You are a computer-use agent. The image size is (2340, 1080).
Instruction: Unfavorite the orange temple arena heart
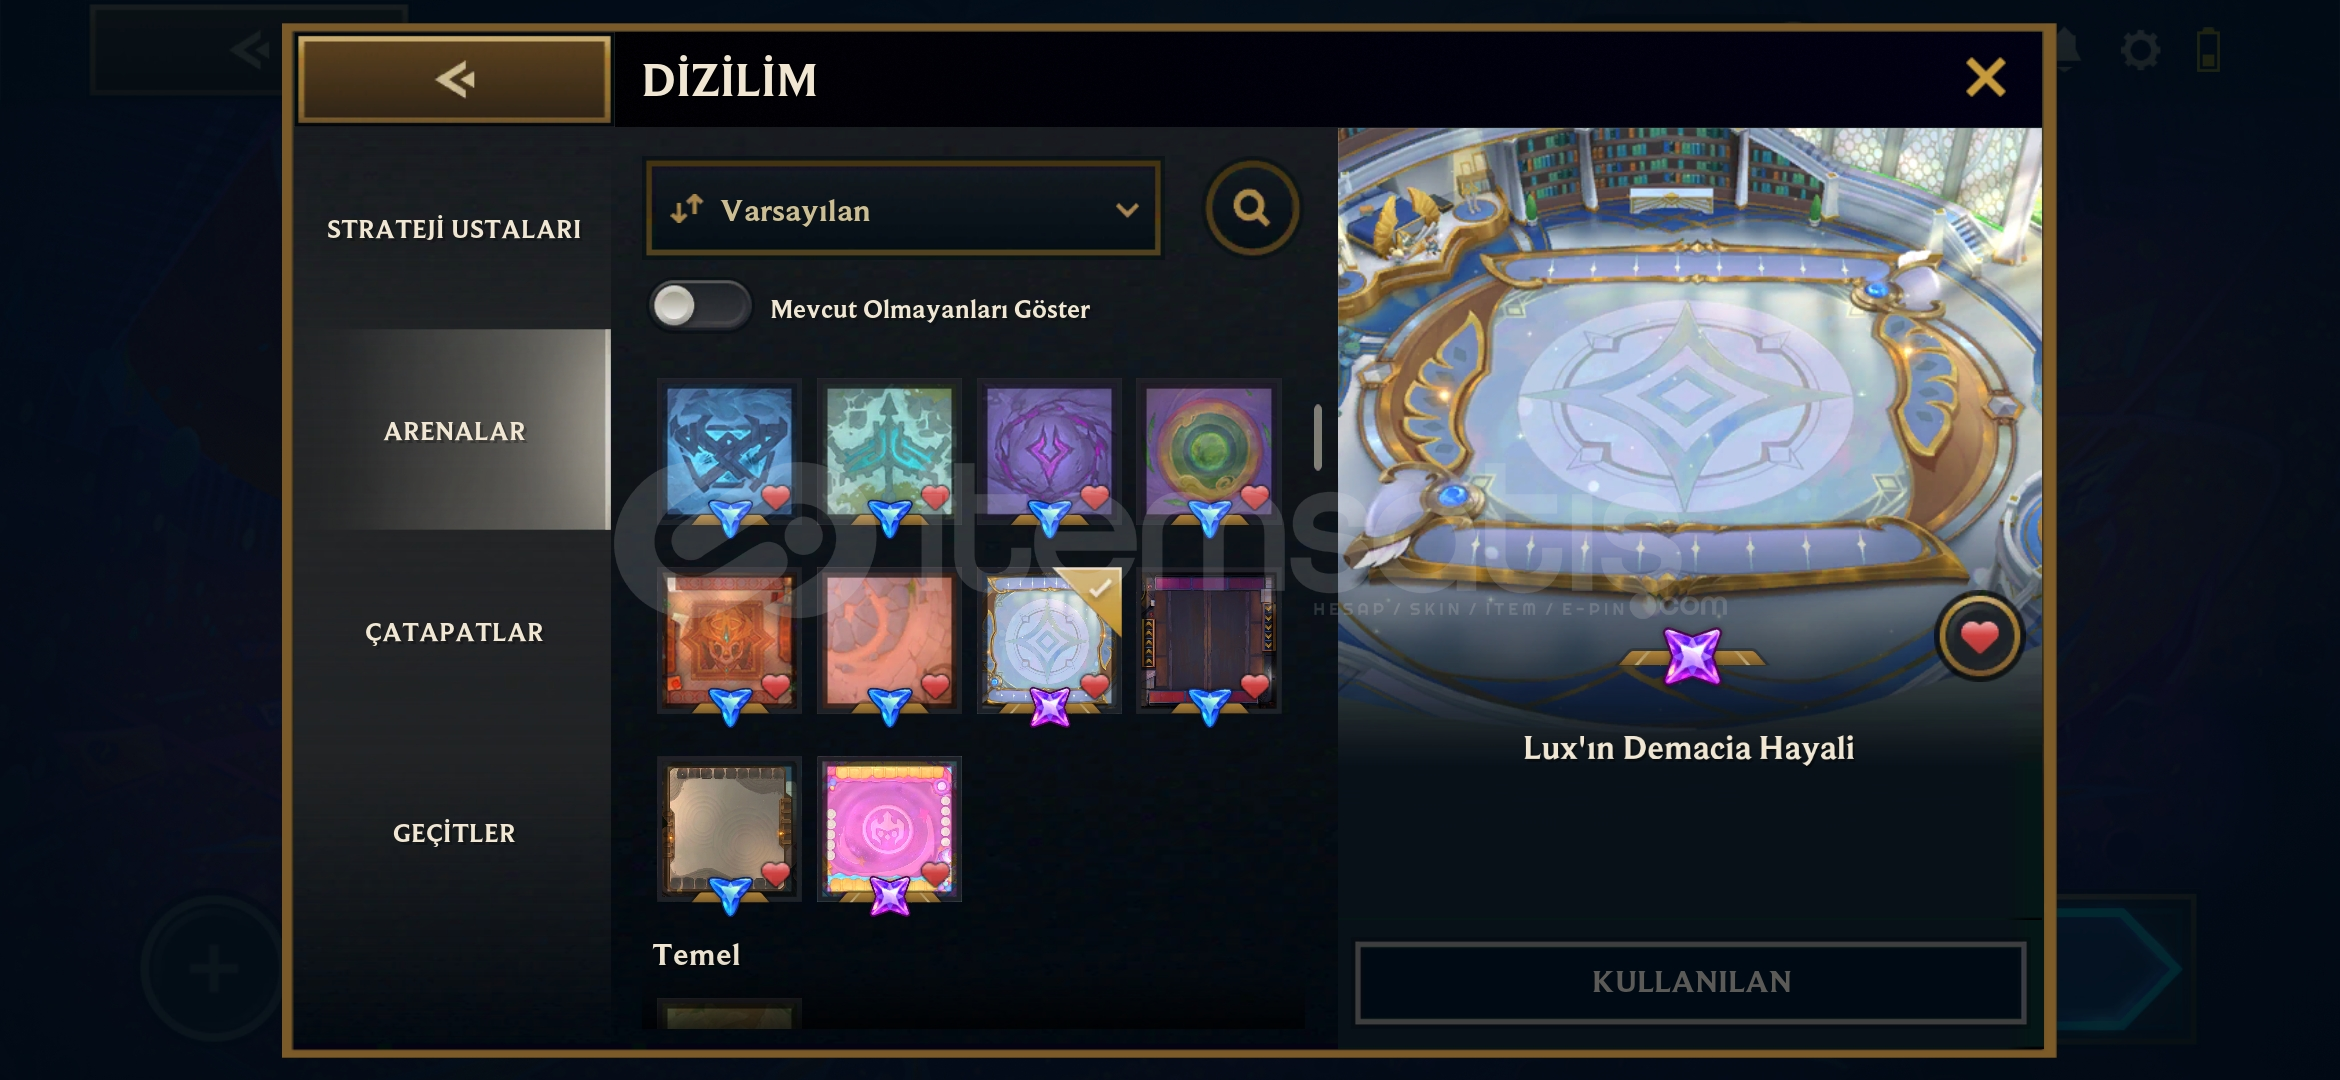(x=776, y=685)
